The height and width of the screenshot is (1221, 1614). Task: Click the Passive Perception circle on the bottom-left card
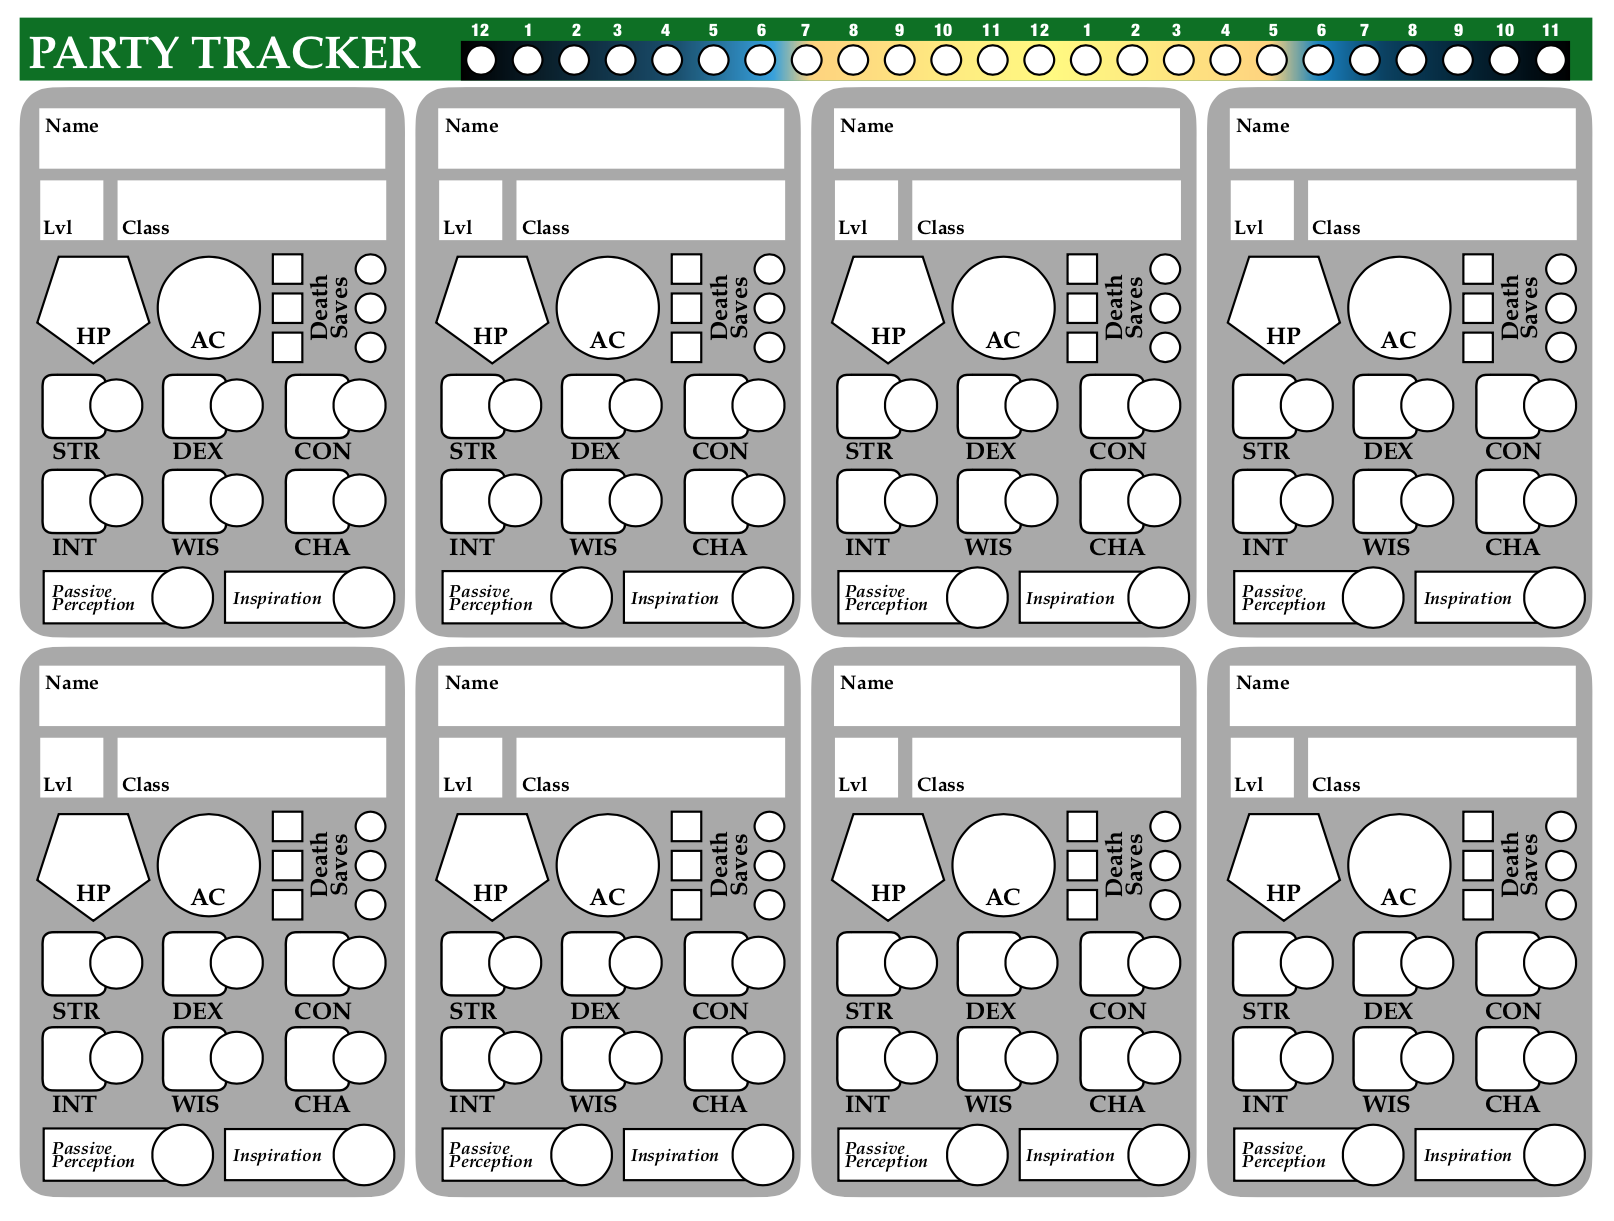pos(181,1154)
